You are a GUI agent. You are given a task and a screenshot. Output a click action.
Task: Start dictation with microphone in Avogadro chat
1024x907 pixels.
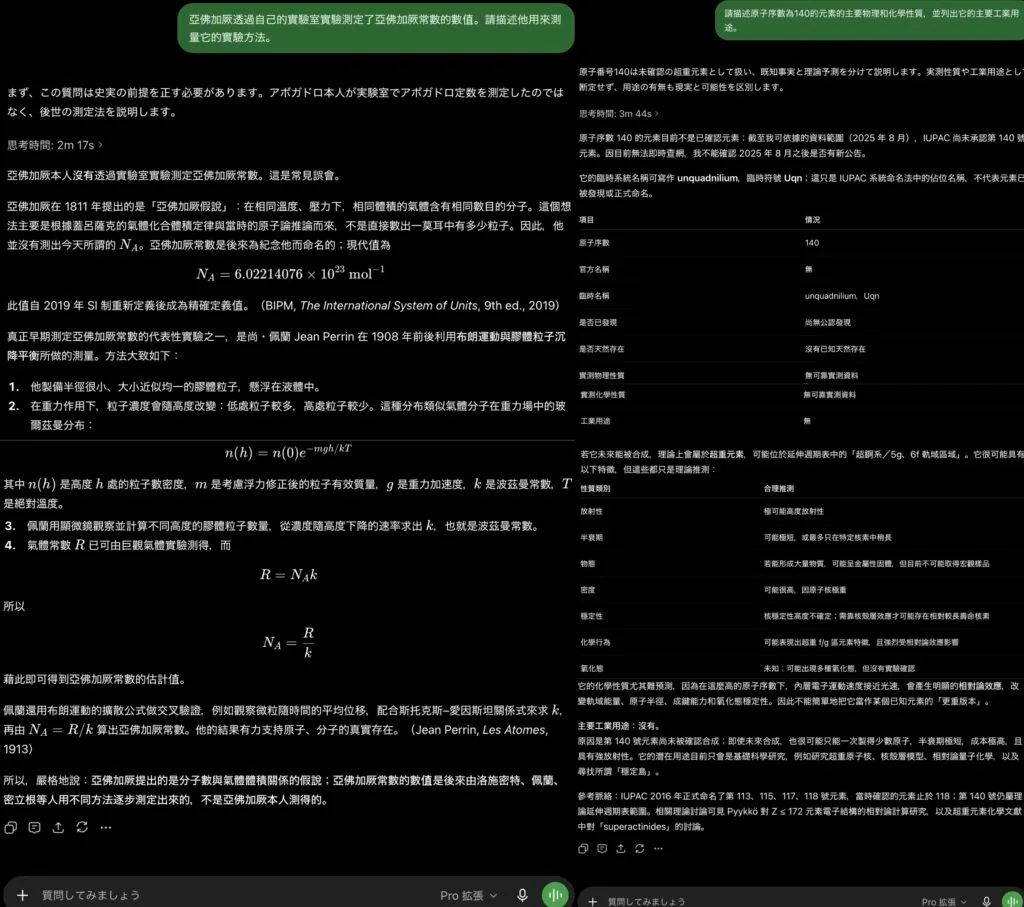[x=522, y=895]
